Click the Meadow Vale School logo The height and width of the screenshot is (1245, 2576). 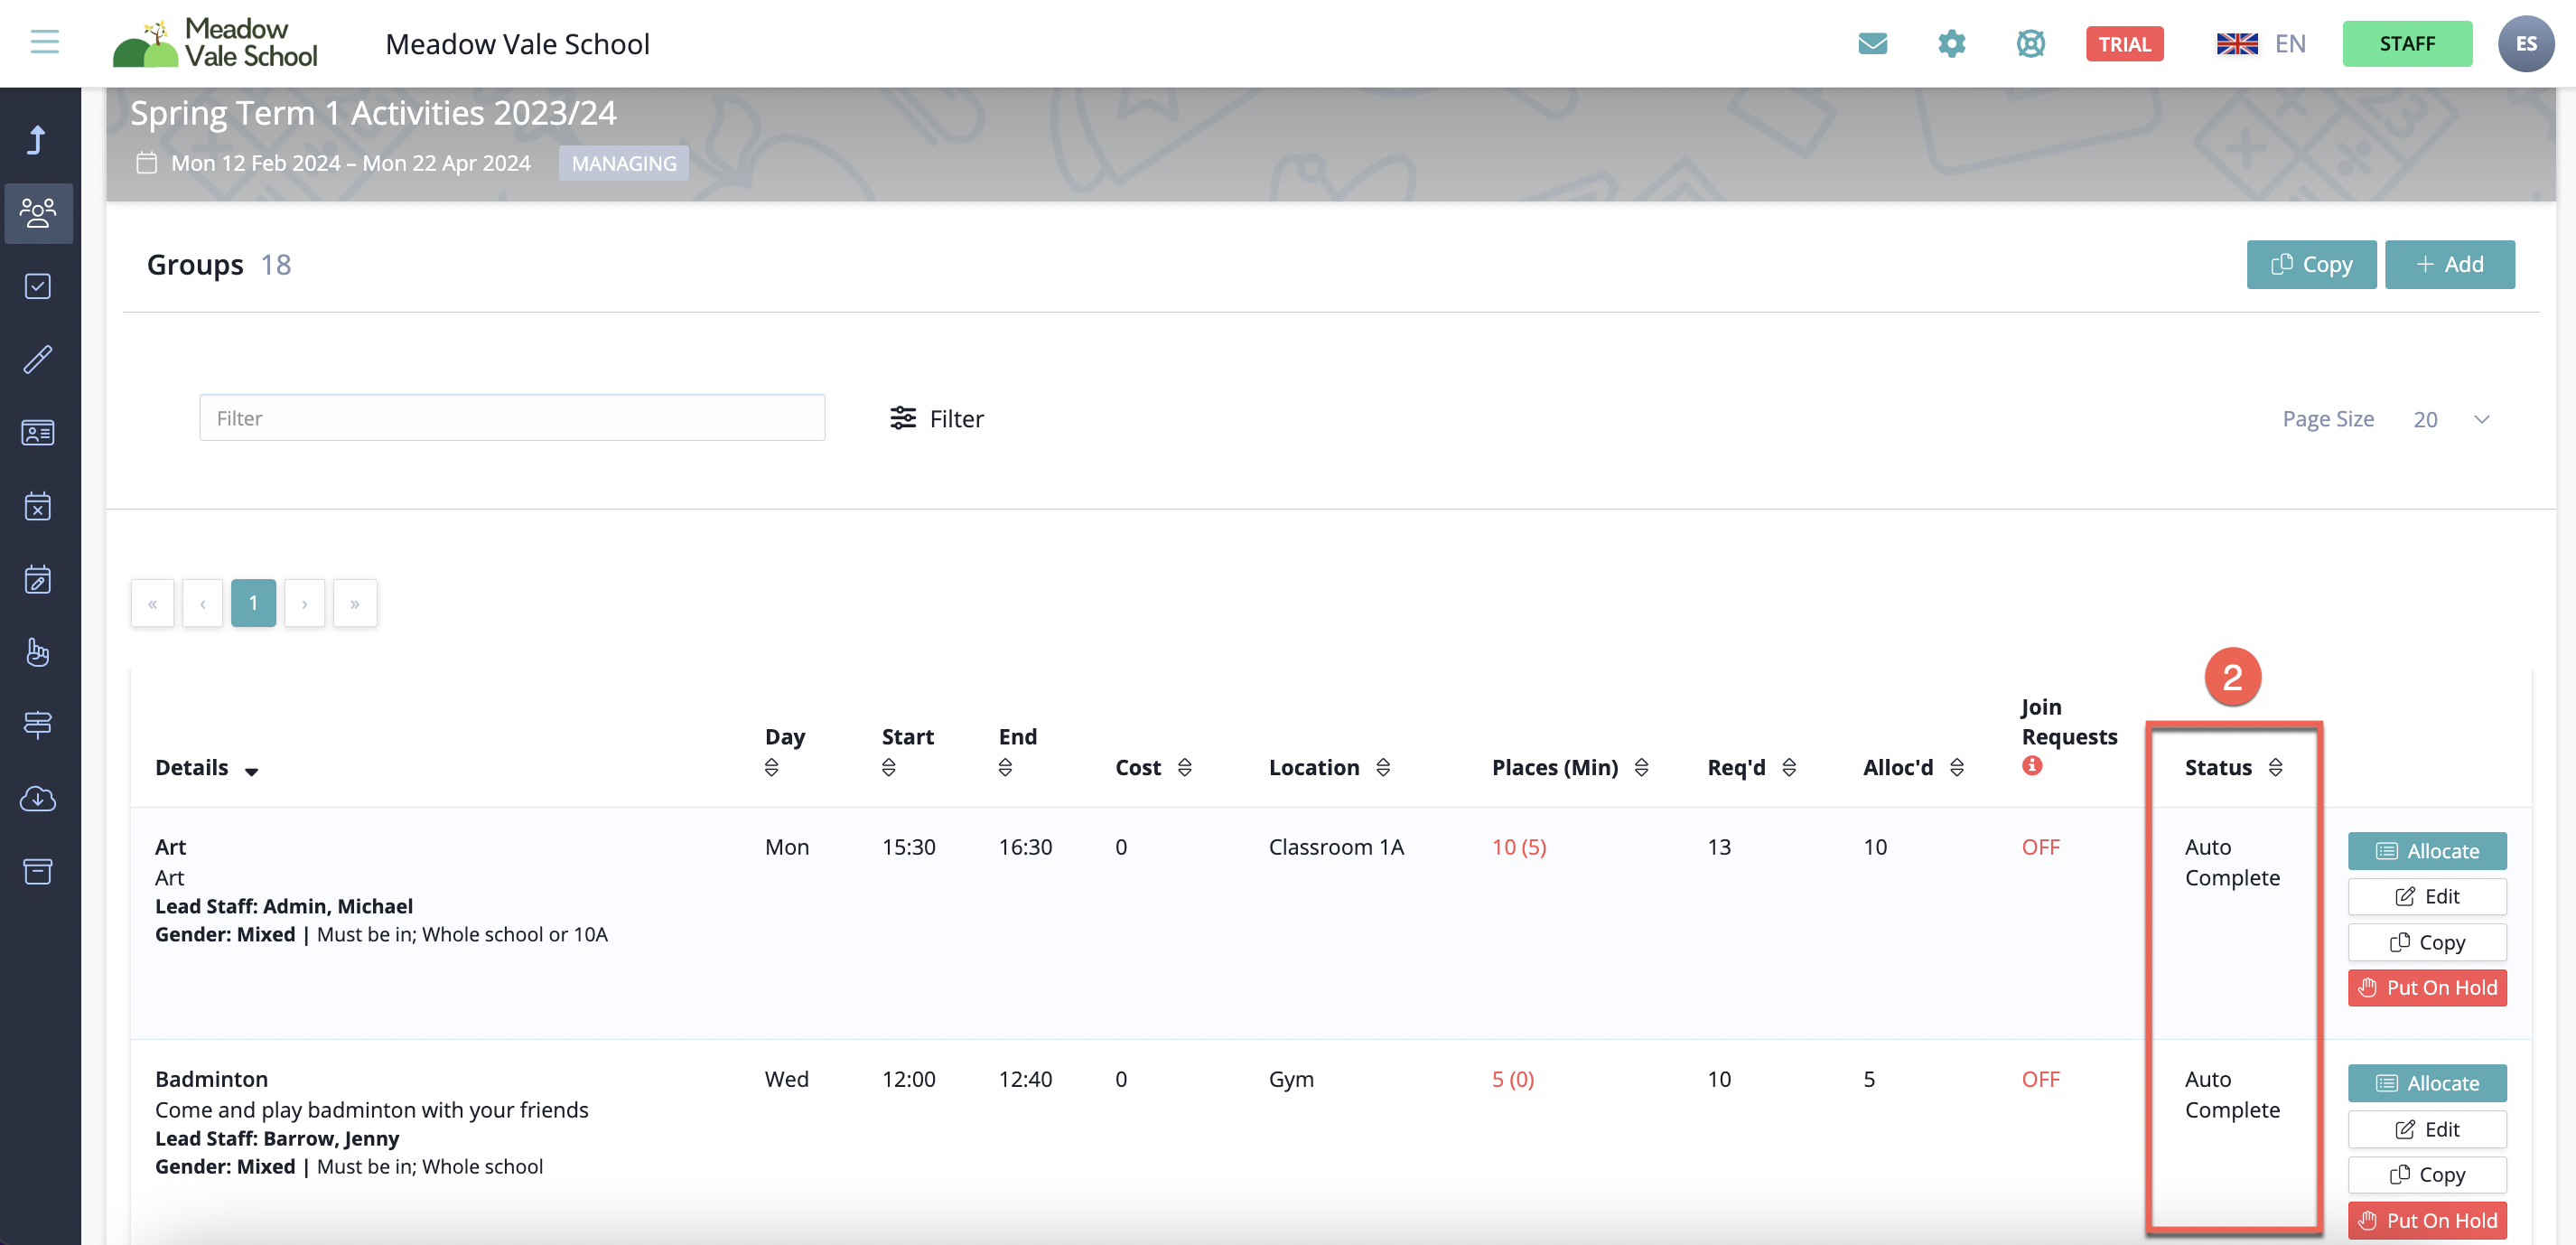tap(216, 43)
